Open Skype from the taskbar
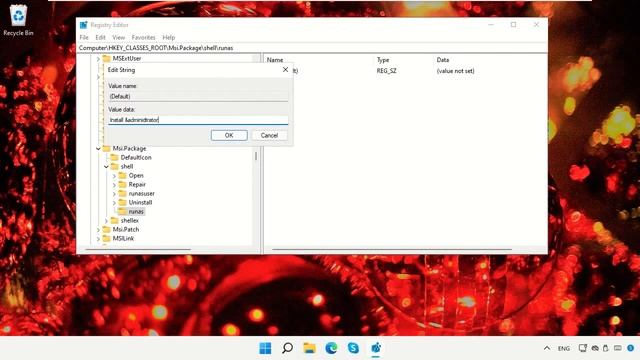This screenshot has height=360, width=640. click(353, 348)
